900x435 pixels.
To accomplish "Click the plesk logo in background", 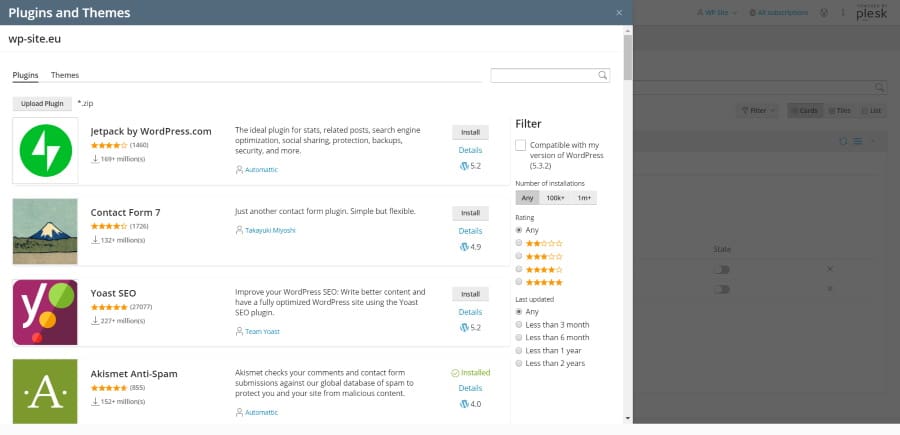I will point(871,13).
